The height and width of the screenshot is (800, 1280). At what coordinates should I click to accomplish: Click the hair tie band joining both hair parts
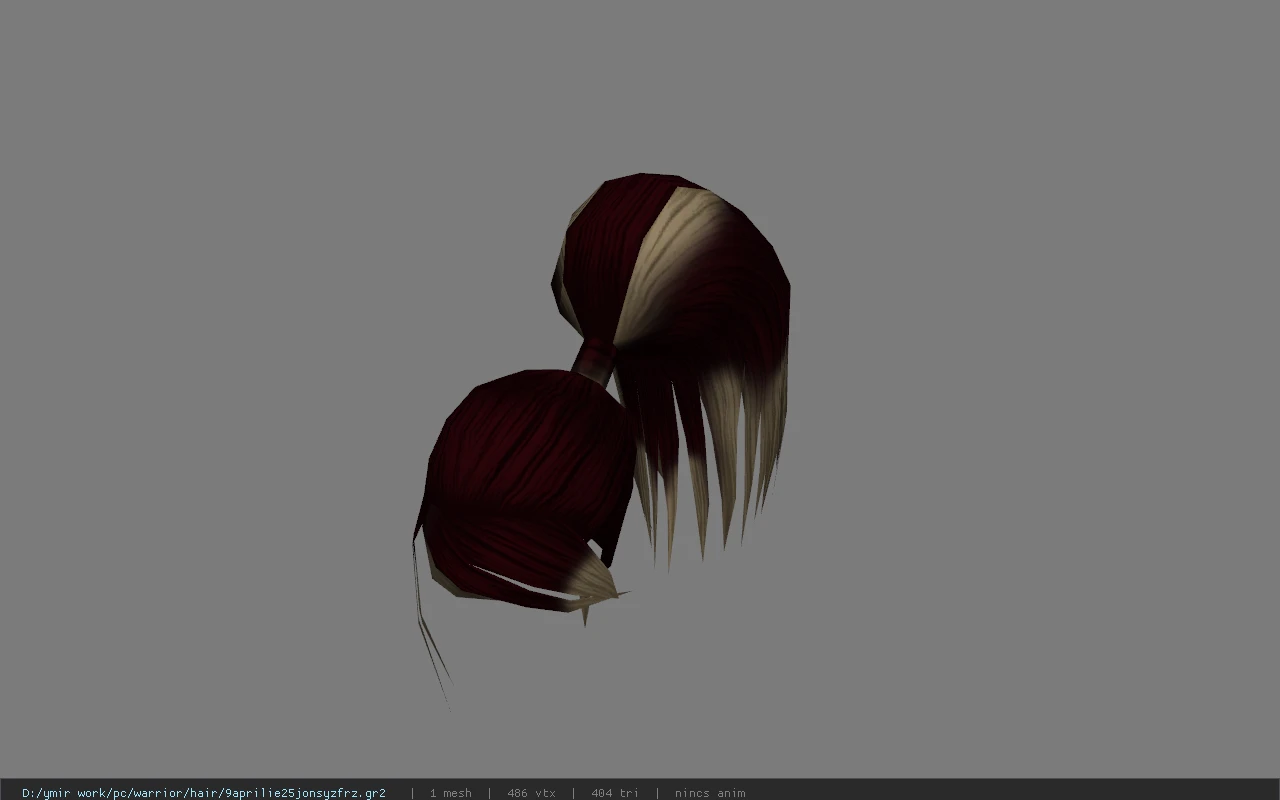pyautogui.click(x=594, y=361)
